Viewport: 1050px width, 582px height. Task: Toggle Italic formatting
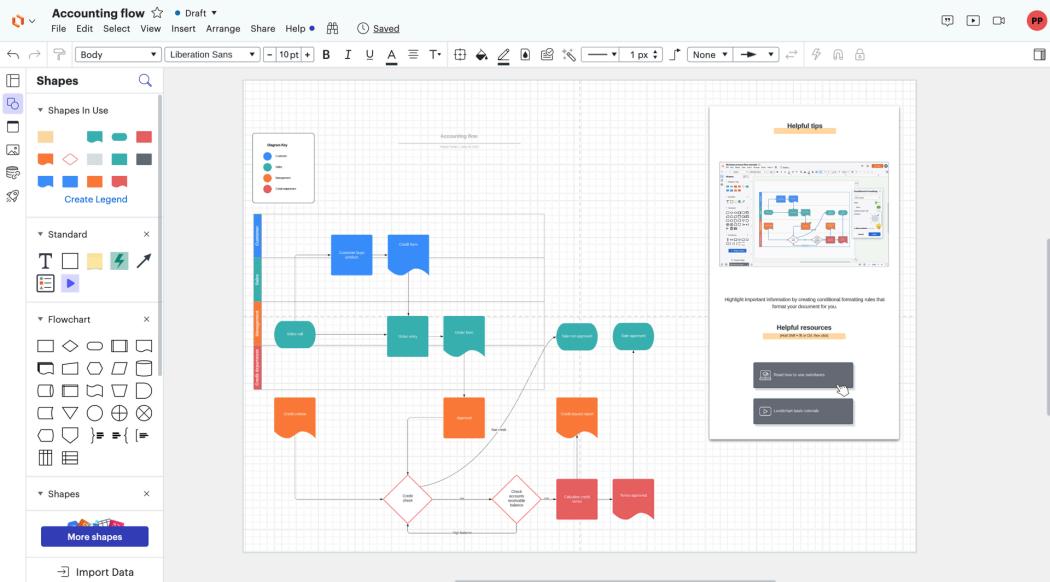348,55
